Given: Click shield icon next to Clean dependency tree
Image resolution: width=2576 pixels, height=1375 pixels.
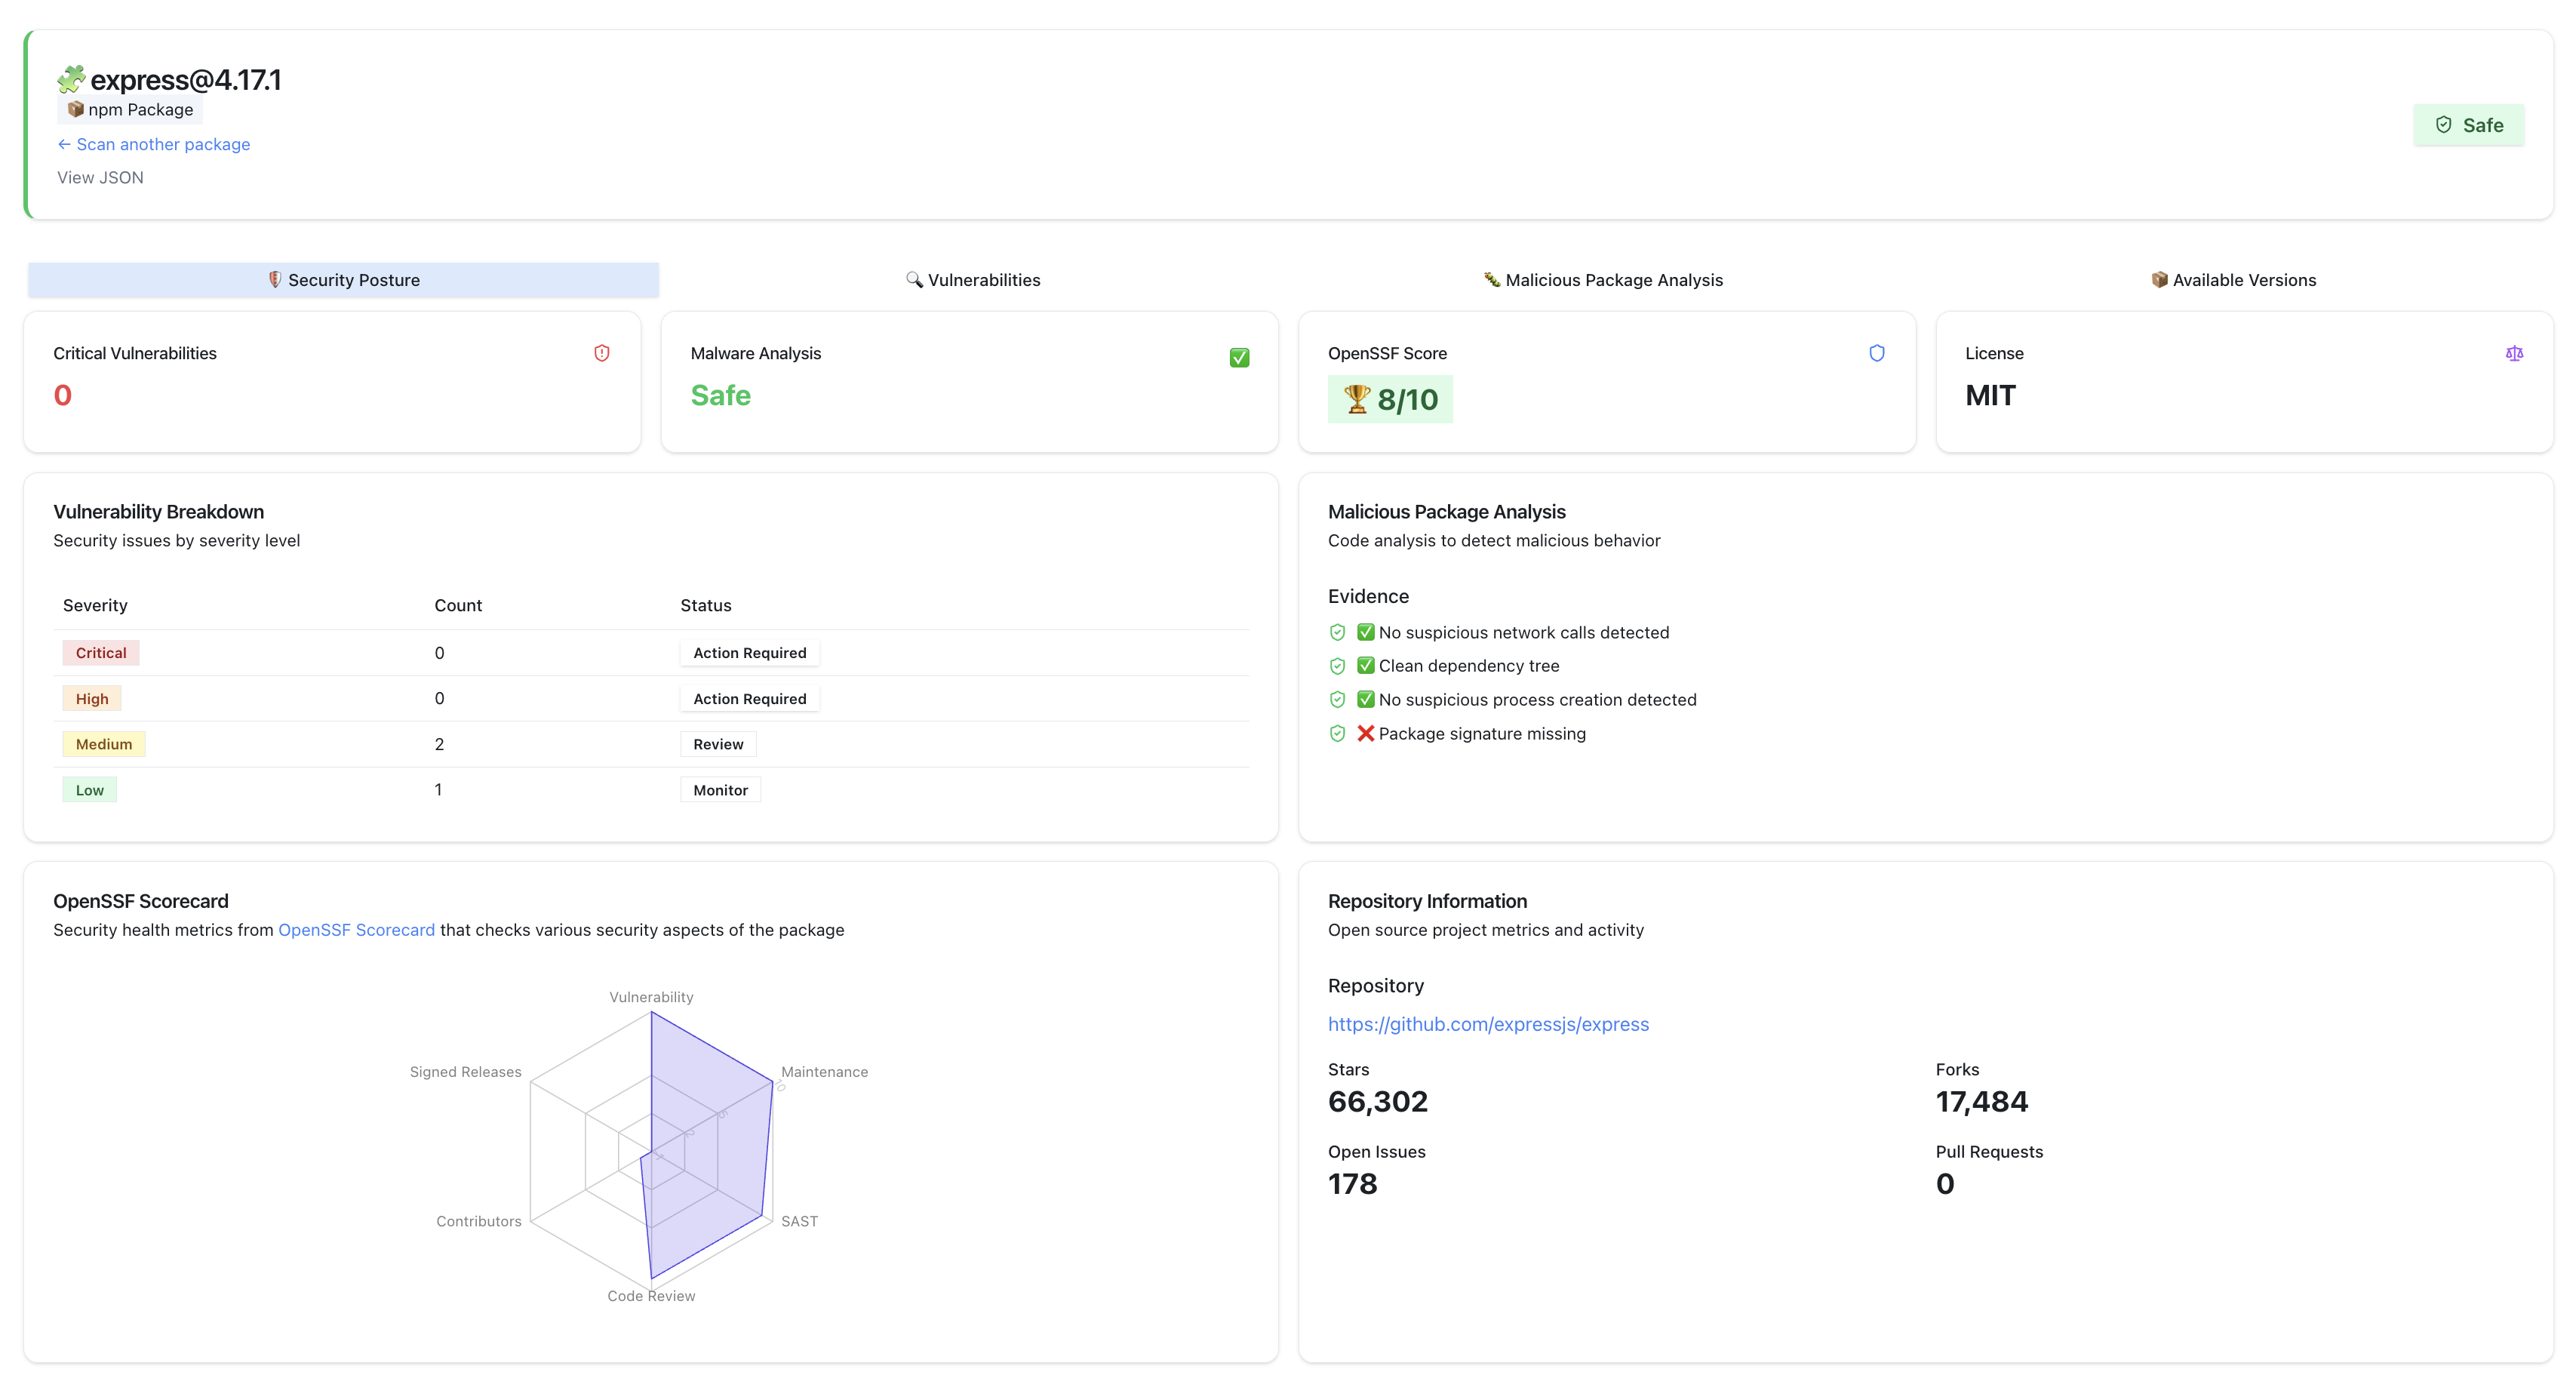Looking at the screenshot, I should [1337, 666].
